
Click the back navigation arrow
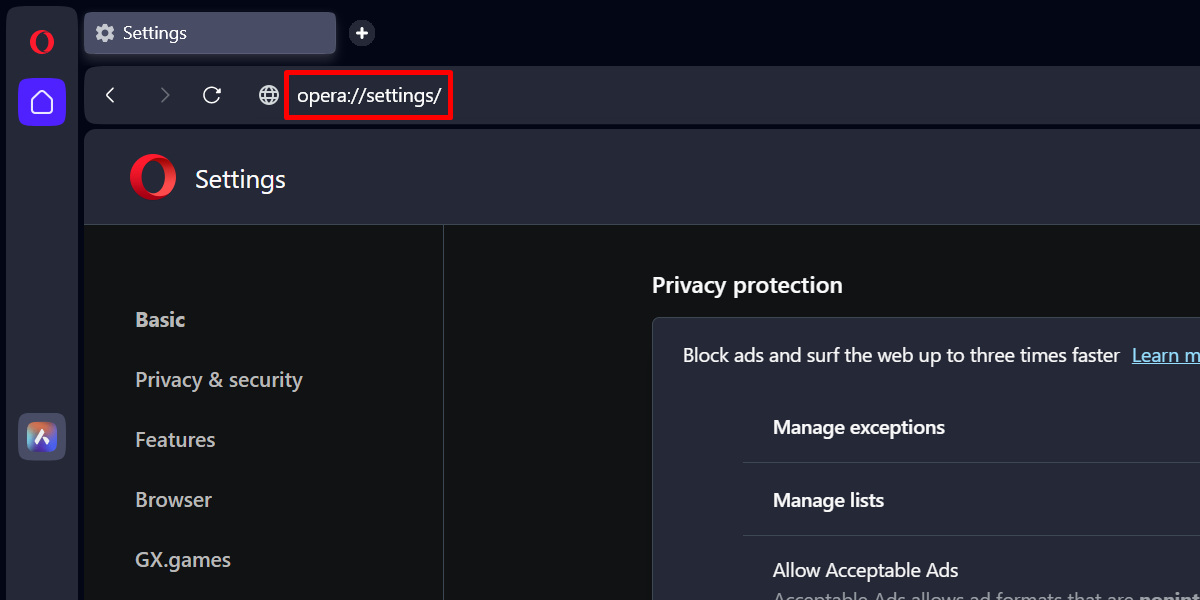tap(110, 94)
